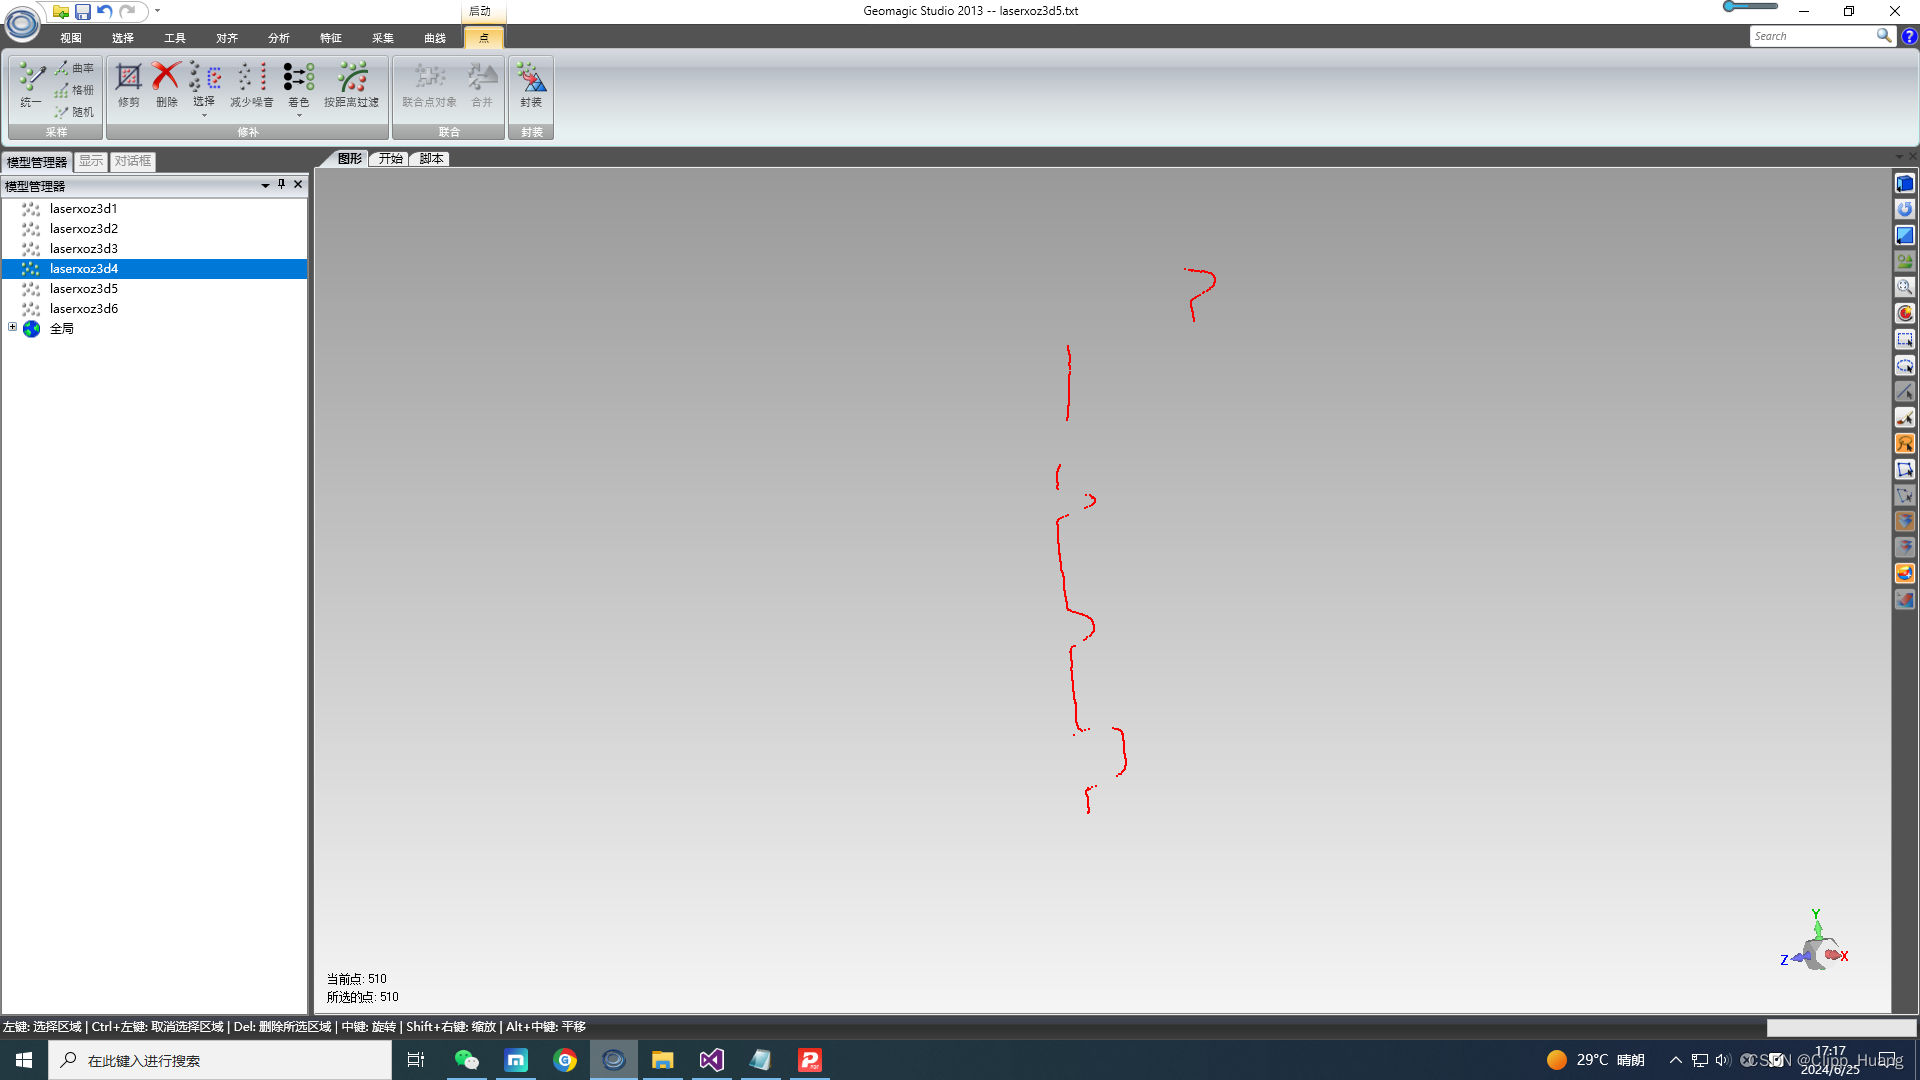Expand the 全局 tree node
Viewport: 1920px width, 1080px height.
click(12, 327)
